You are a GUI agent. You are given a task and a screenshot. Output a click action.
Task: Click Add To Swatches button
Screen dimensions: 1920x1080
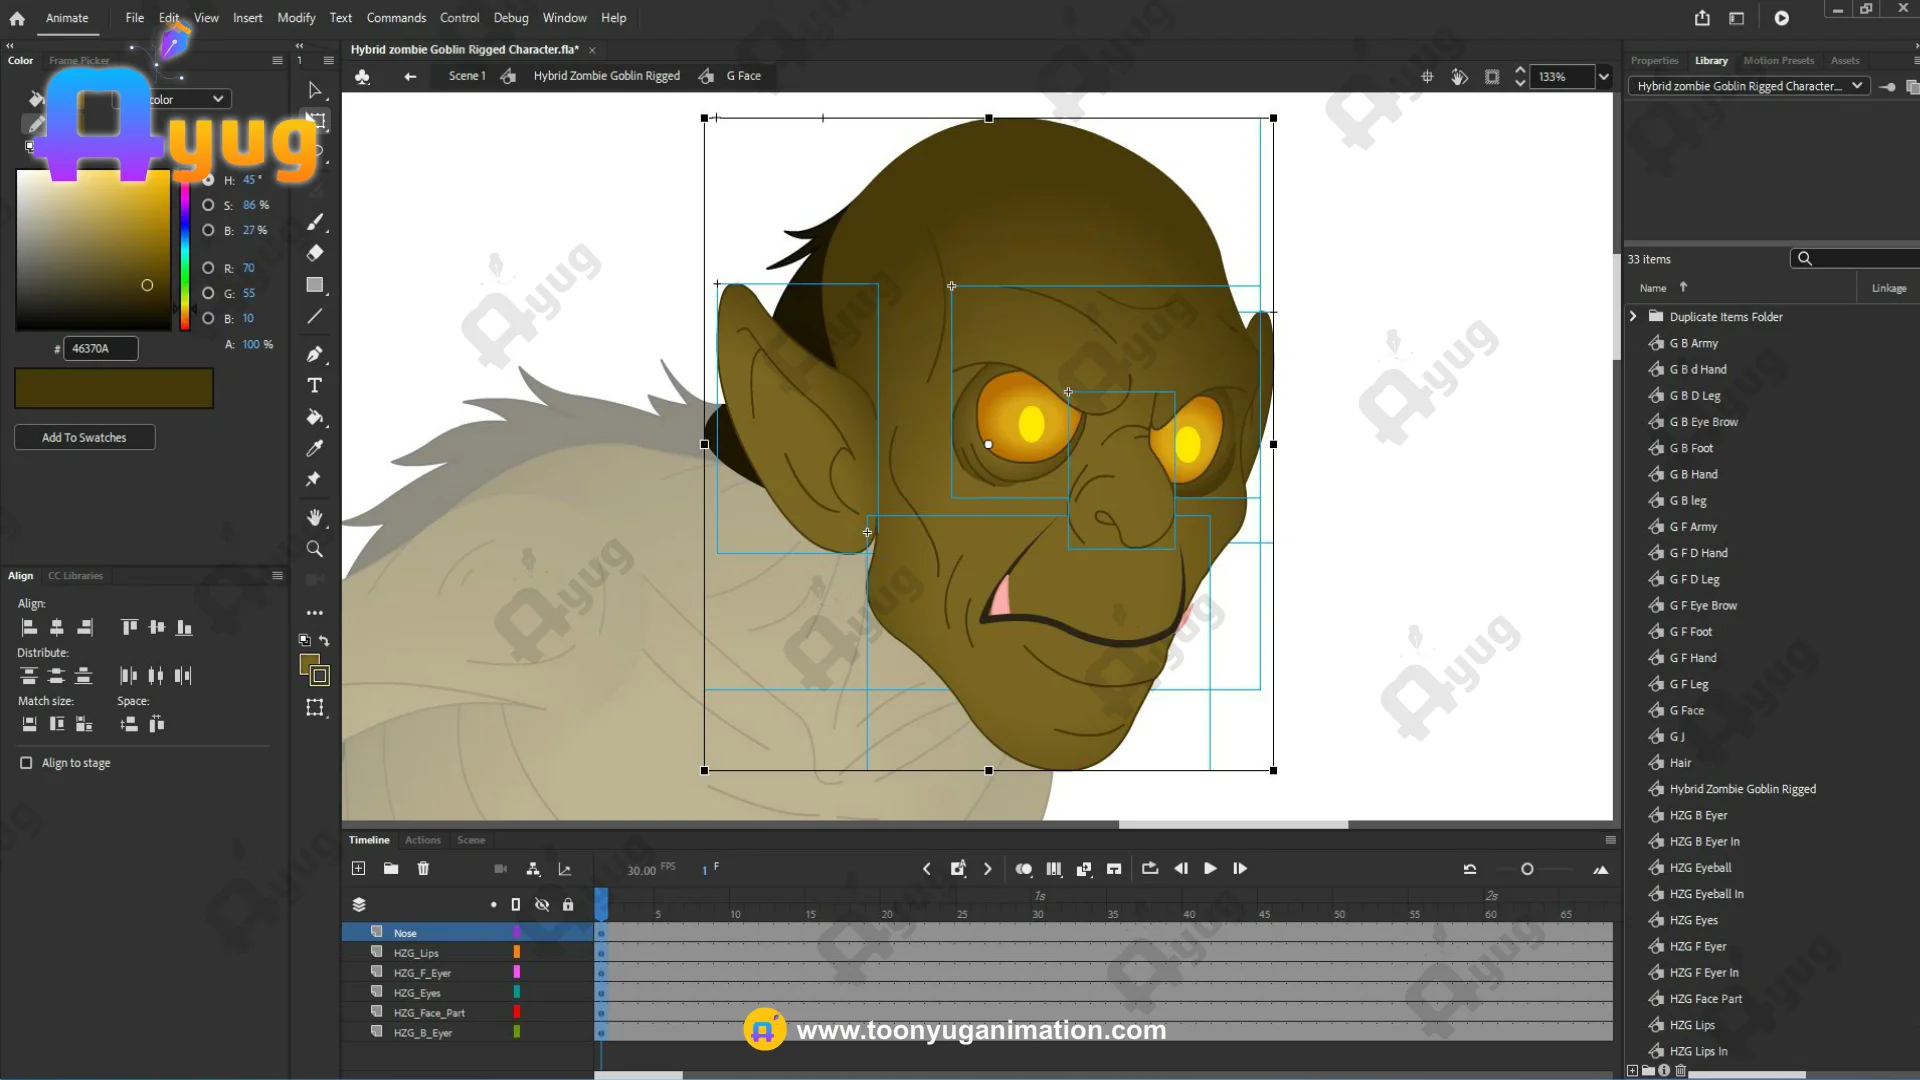point(84,438)
